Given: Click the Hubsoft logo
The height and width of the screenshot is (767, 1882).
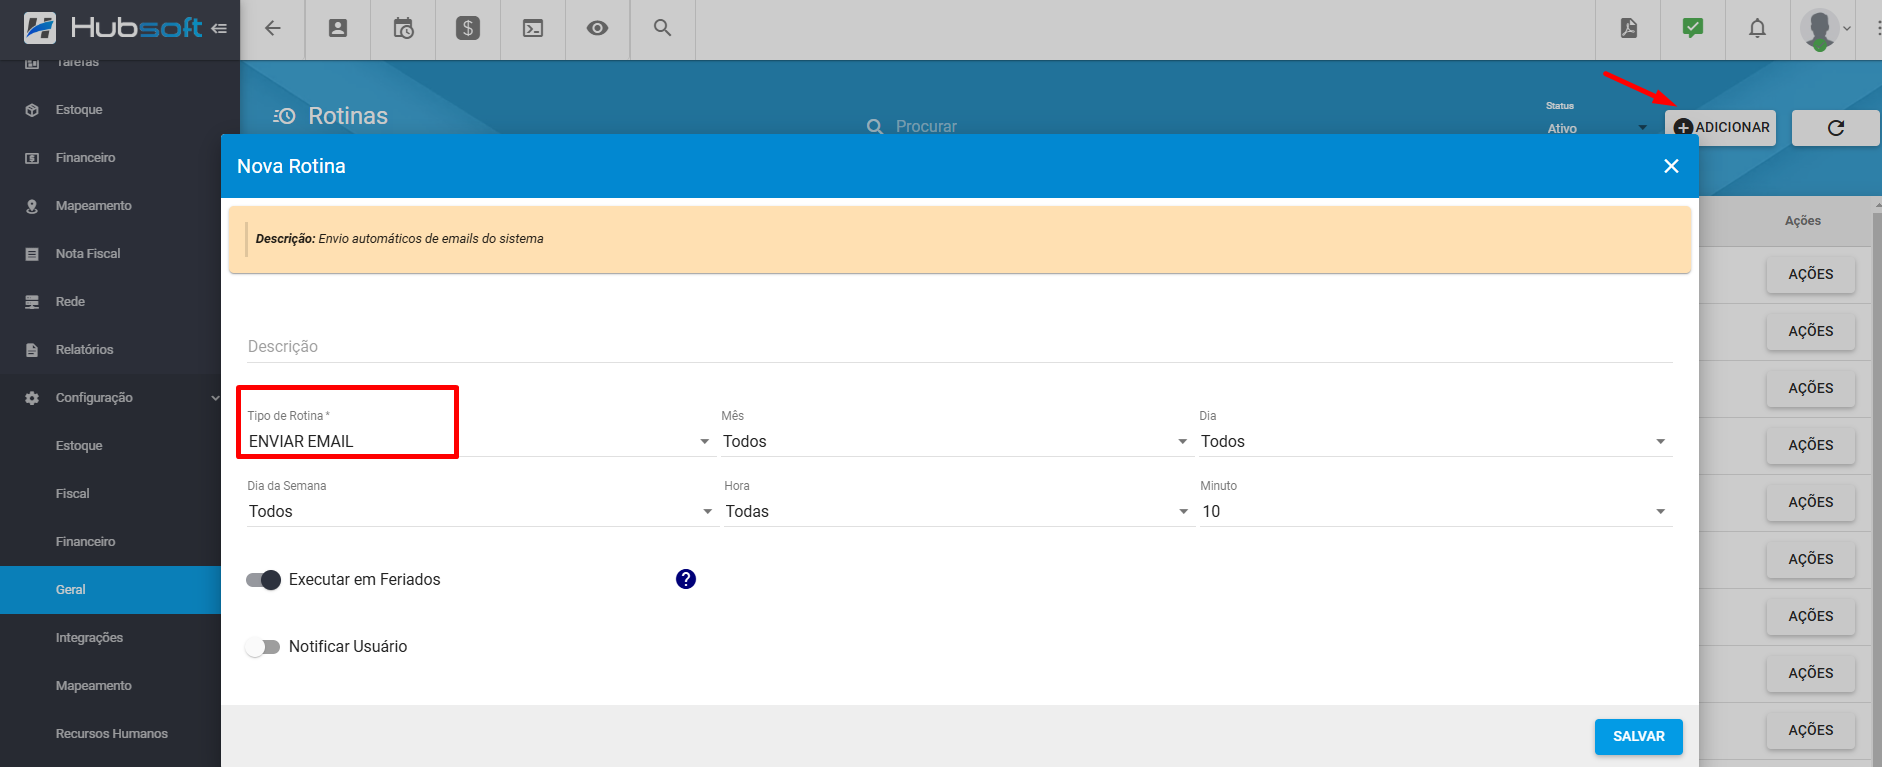Looking at the screenshot, I should pos(112,28).
